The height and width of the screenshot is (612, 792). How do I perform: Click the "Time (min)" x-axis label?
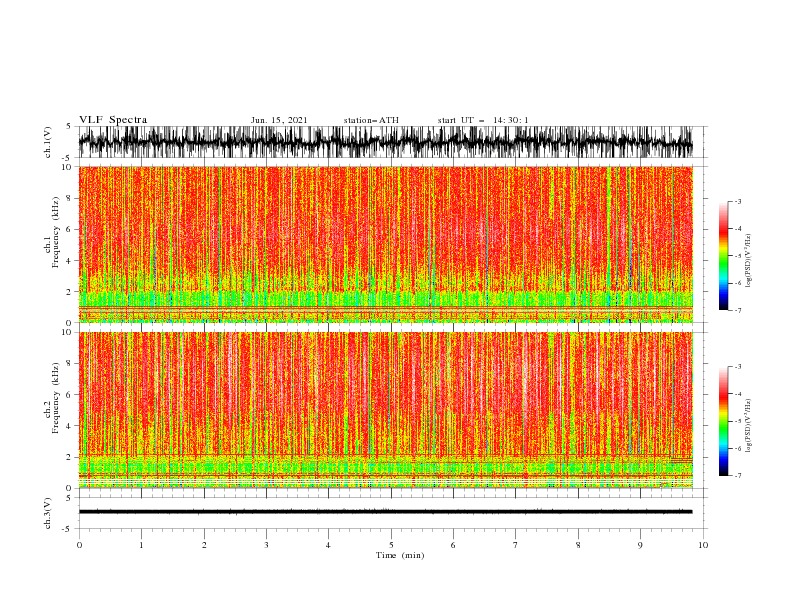pyautogui.click(x=400, y=555)
